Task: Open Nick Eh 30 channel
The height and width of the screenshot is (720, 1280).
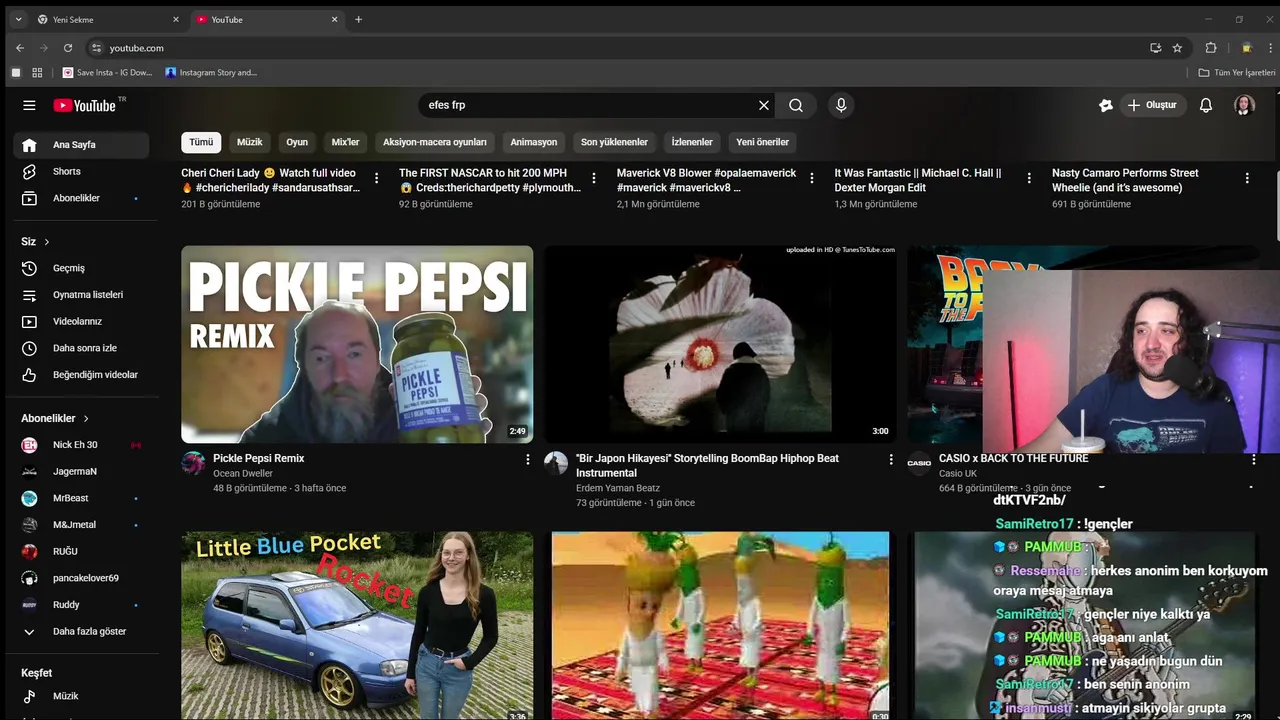Action: [x=81, y=445]
